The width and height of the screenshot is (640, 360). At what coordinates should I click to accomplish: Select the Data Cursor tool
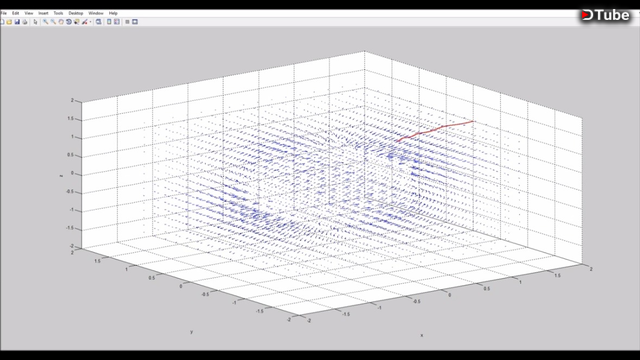point(77,22)
